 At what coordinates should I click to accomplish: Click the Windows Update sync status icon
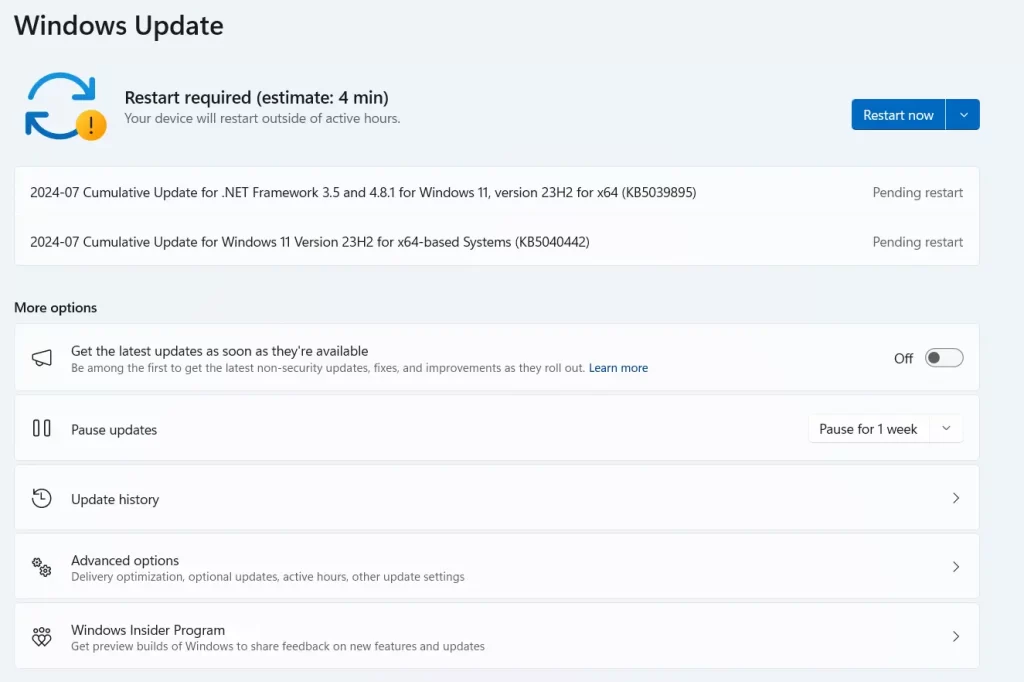click(65, 106)
